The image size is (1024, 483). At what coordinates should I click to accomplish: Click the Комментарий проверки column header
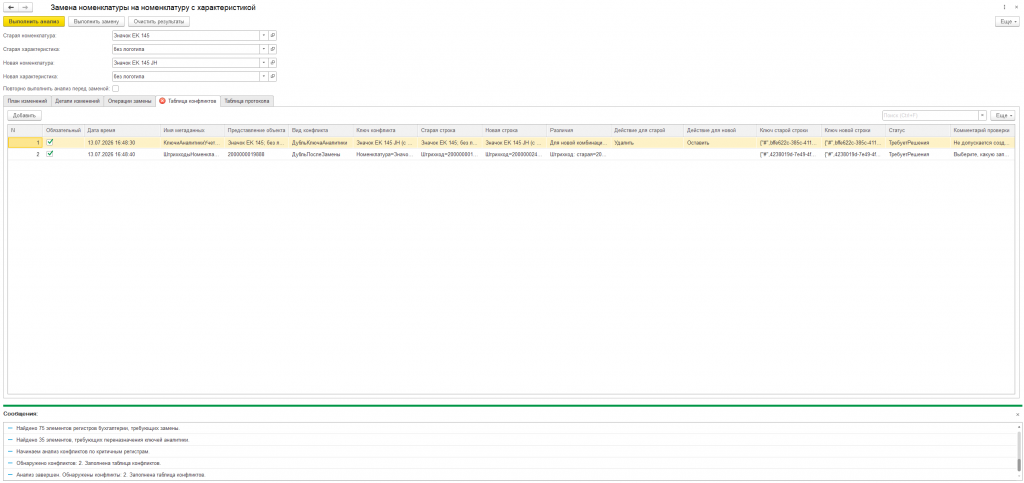(x=983, y=130)
